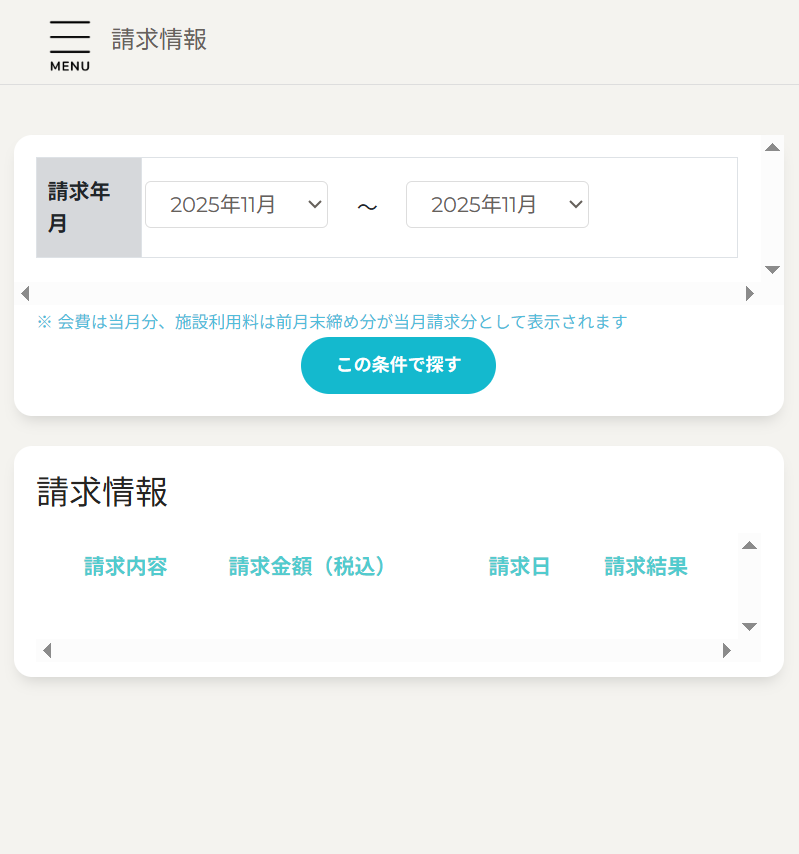
Task: Select the 請求内容 column header
Action: 125,567
